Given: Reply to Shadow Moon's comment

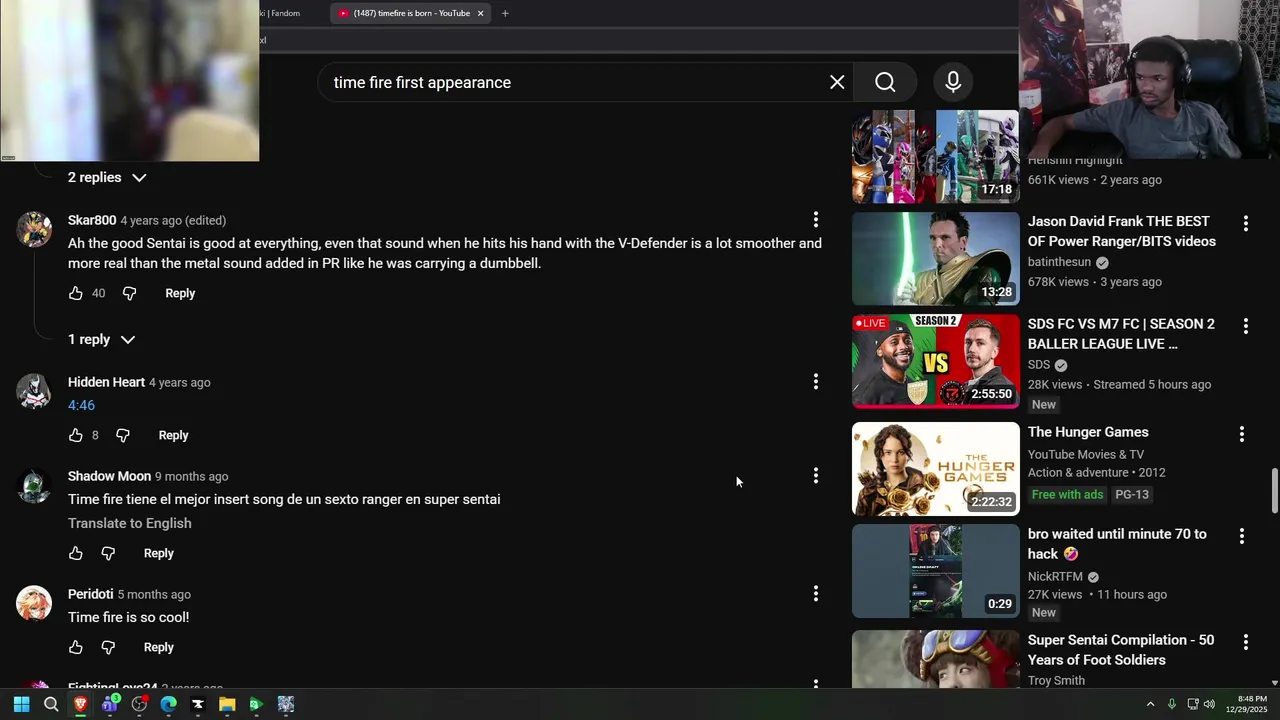Looking at the screenshot, I should (158, 553).
